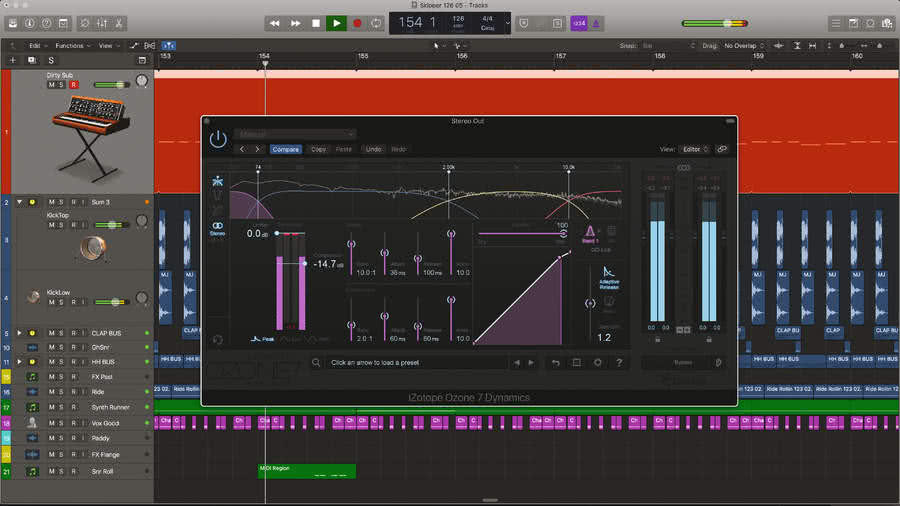Open the View Editor dropdown
This screenshot has height=506, width=900.
(x=695, y=149)
